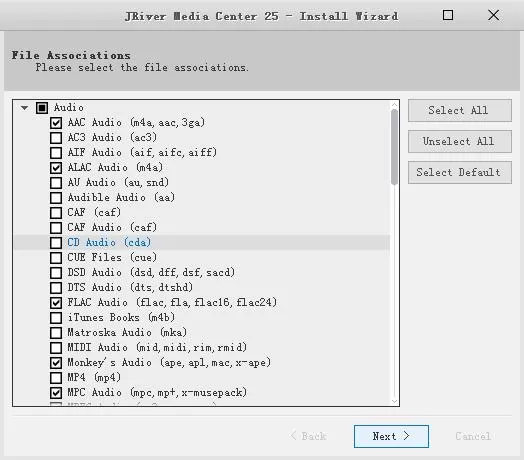Select the 'MIDI Audio (mid, midi, rim, rmid)' text
This screenshot has width=524, height=460.
157,347
